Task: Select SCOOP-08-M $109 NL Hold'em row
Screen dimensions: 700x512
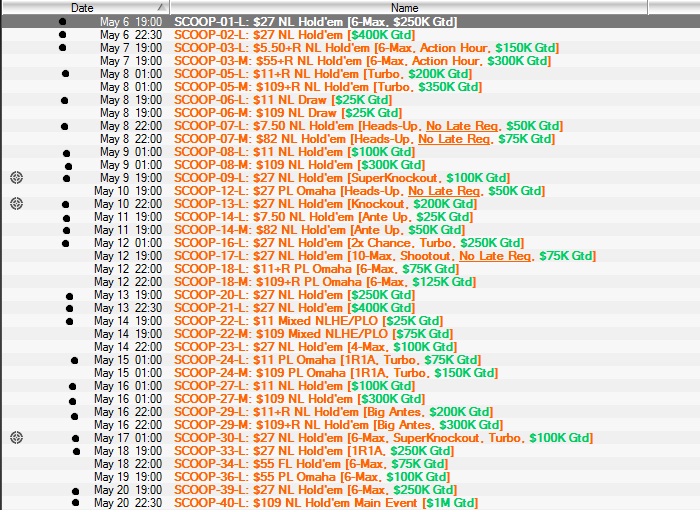Action: click(350, 165)
